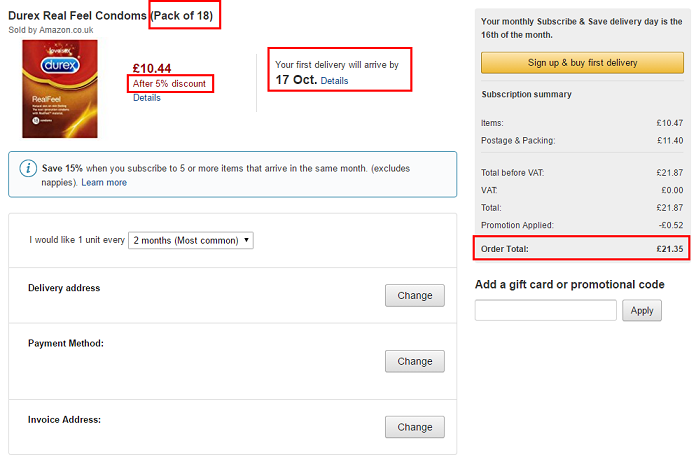
Task: Change the delivery address
Action: click(x=414, y=295)
